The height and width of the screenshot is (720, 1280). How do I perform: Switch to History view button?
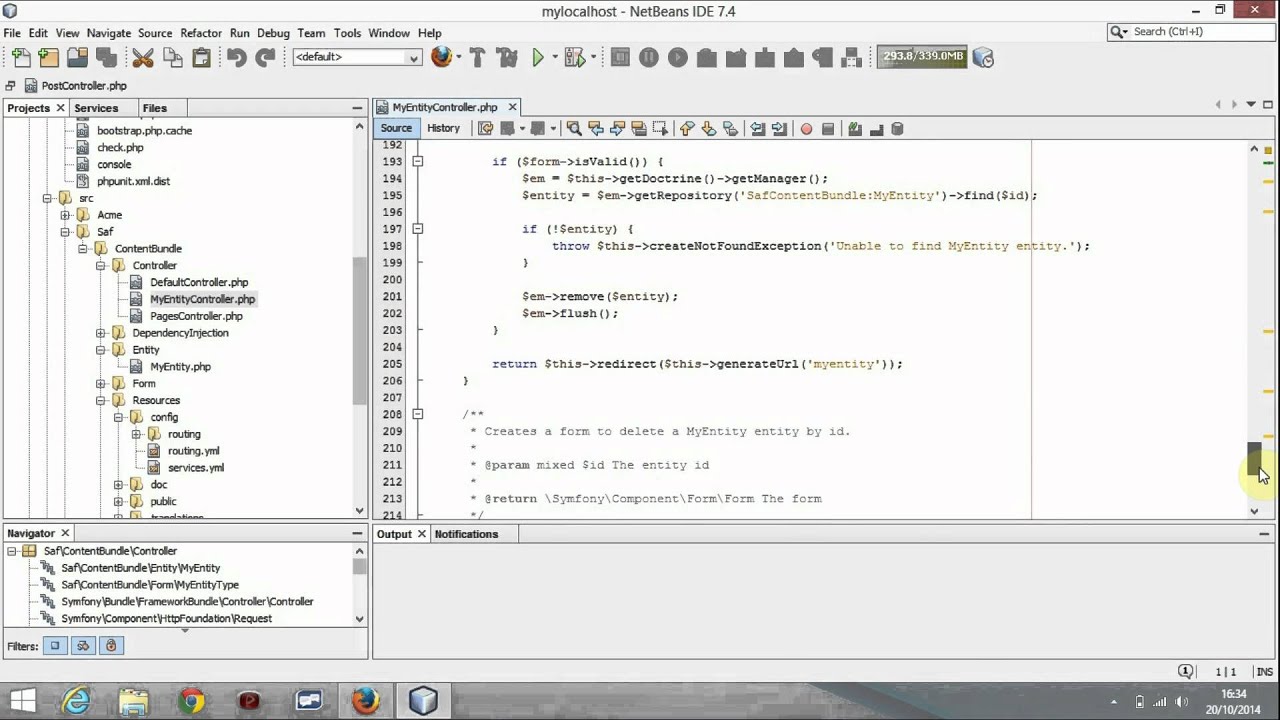(443, 128)
